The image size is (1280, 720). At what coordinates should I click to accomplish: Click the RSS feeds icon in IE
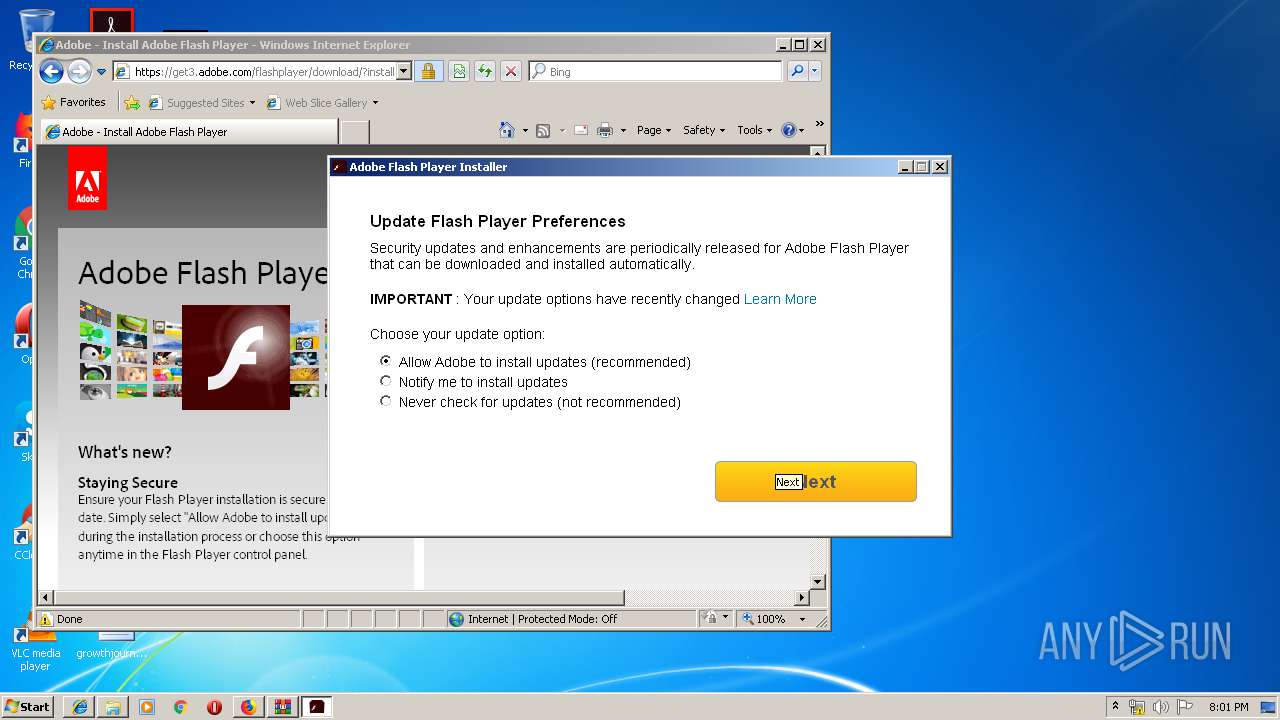543,130
